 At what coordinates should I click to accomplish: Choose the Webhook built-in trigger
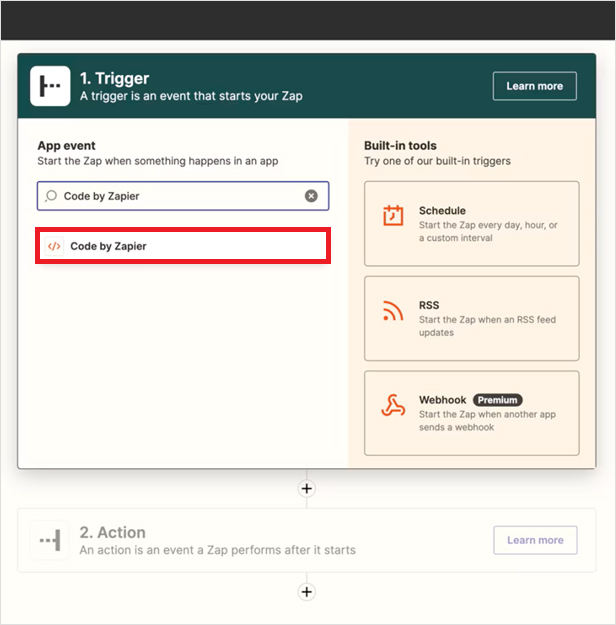click(472, 413)
